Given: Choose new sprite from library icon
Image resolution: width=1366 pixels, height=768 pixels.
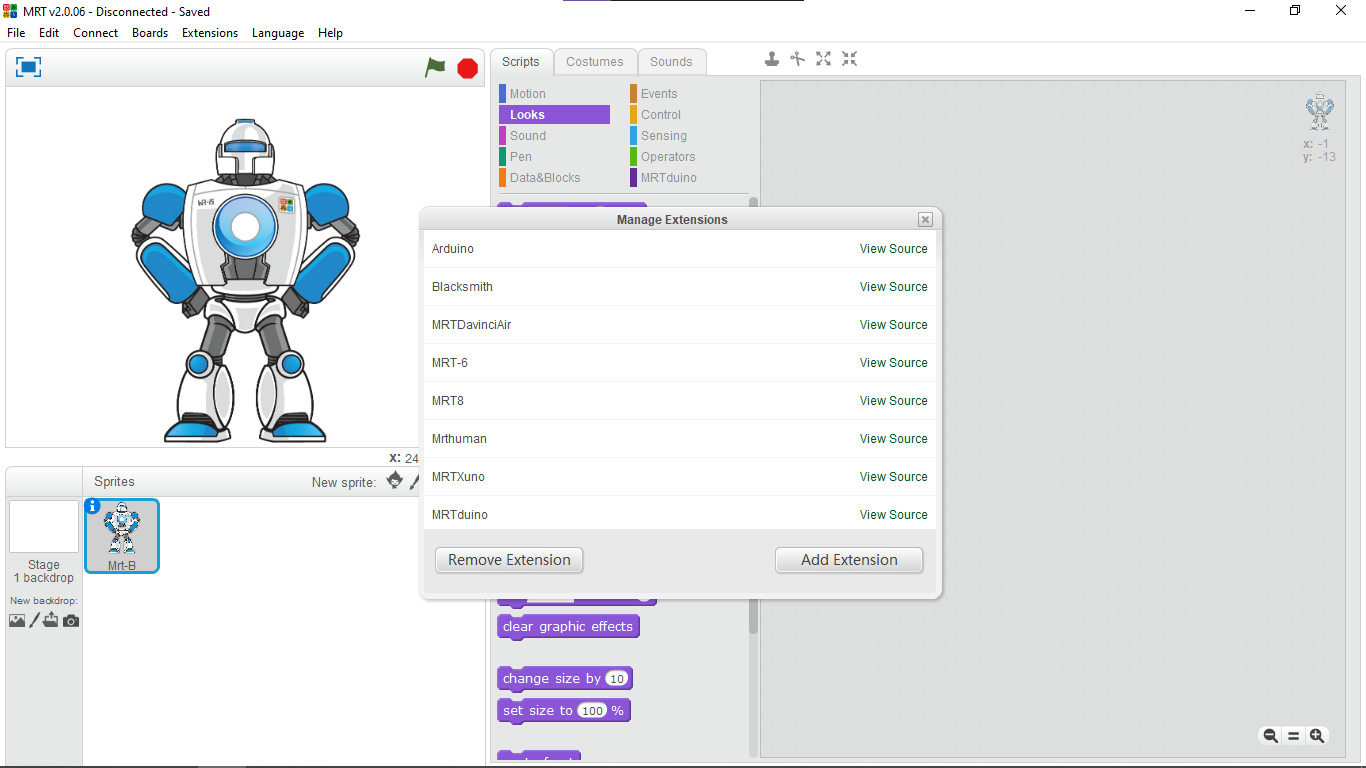Looking at the screenshot, I should 395,481.
